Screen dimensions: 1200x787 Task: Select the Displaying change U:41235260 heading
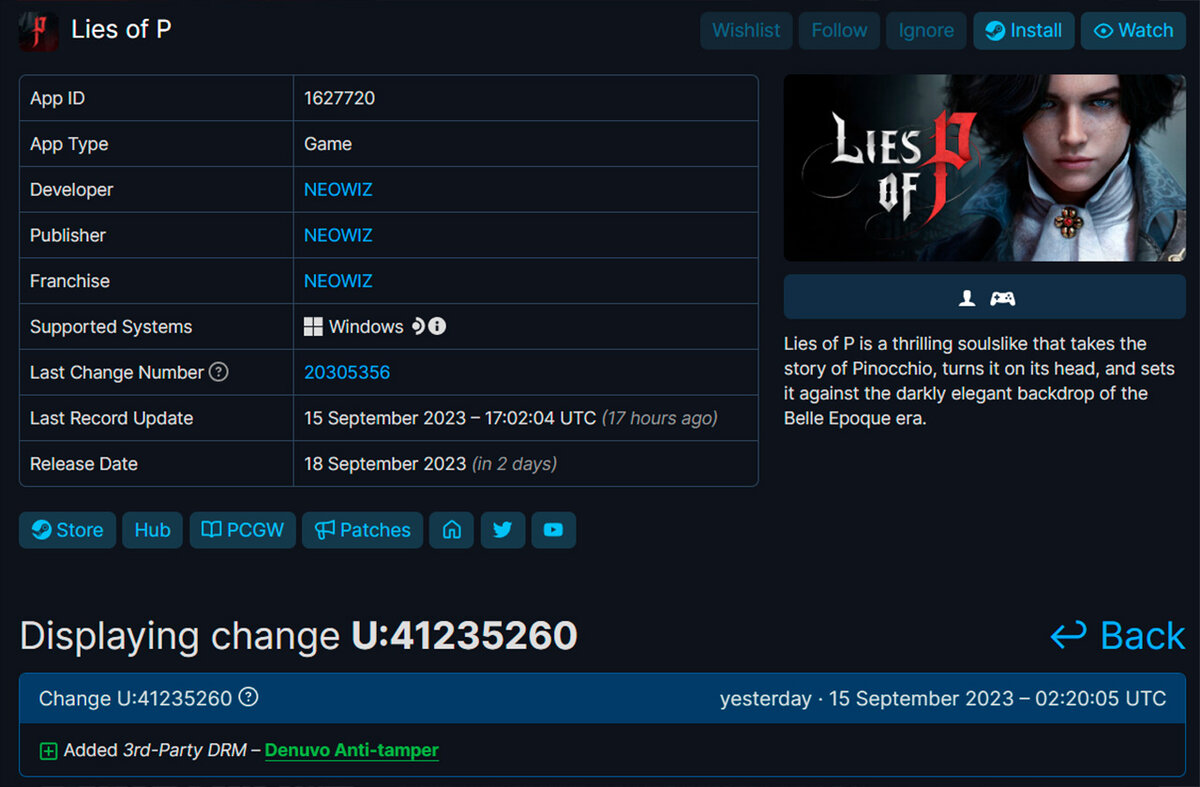click(x=299, y=636)
